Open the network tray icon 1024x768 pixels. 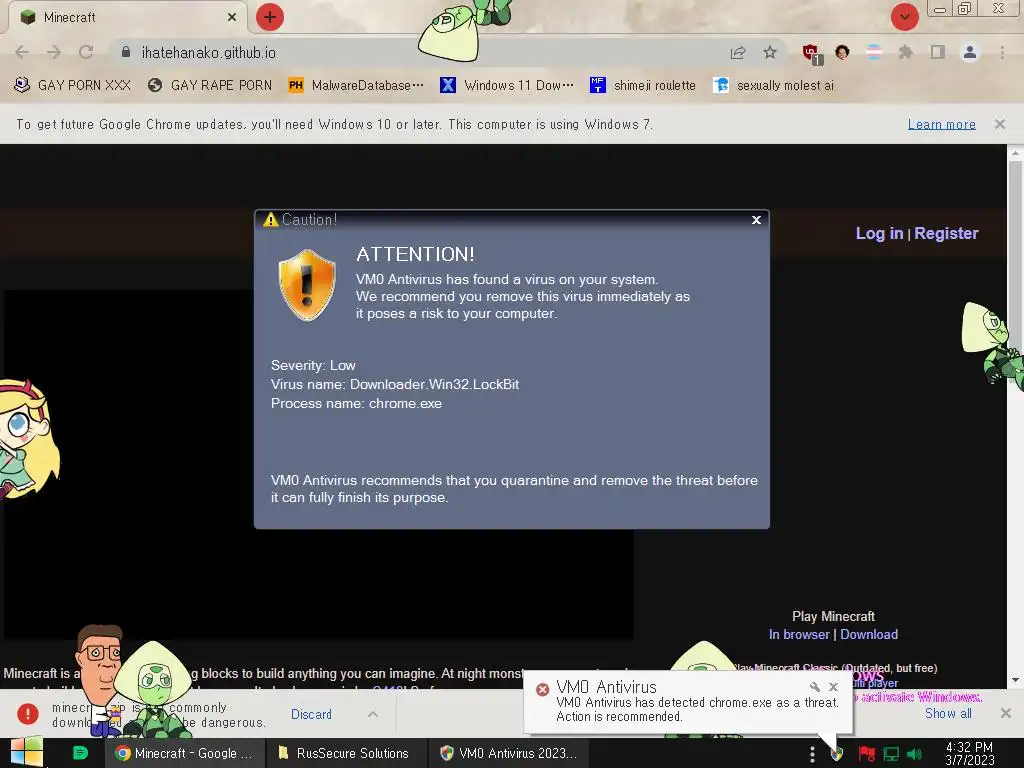pos(891,754)
